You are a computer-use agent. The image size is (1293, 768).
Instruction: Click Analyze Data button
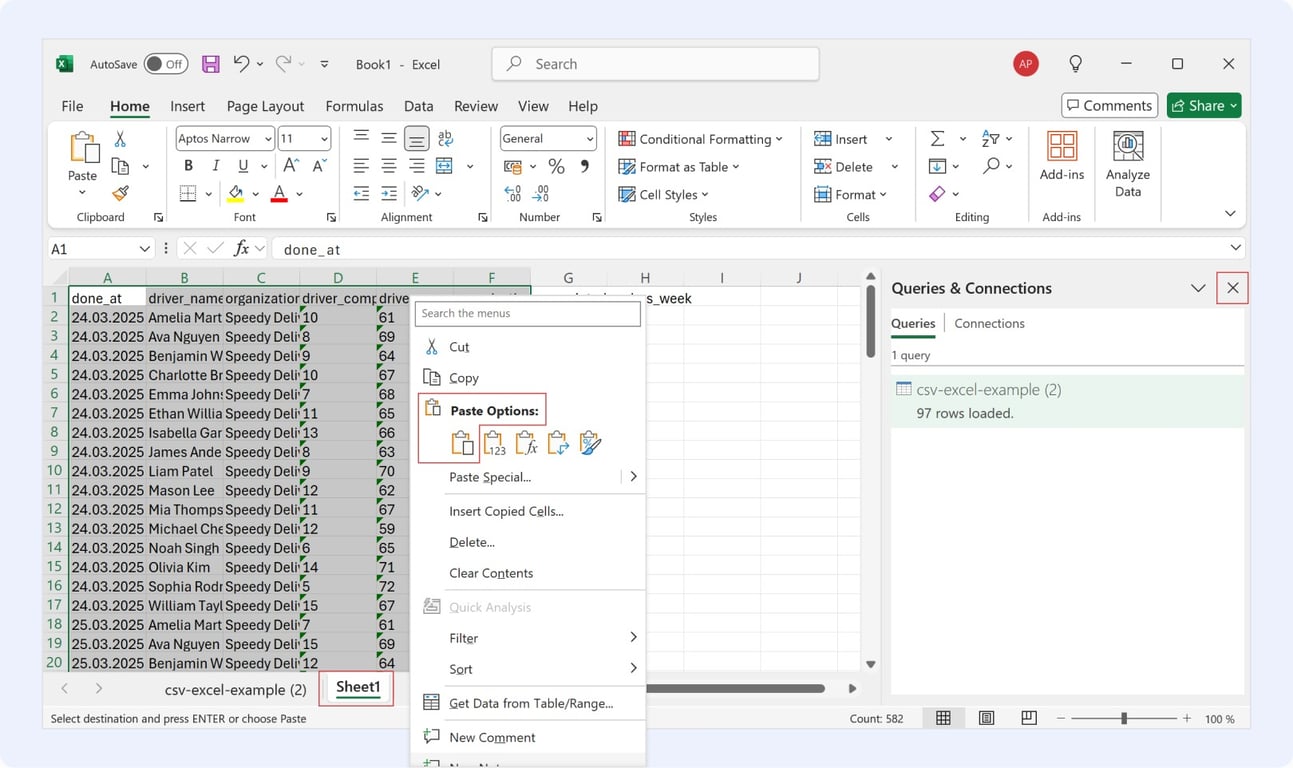coord(1128,164)
